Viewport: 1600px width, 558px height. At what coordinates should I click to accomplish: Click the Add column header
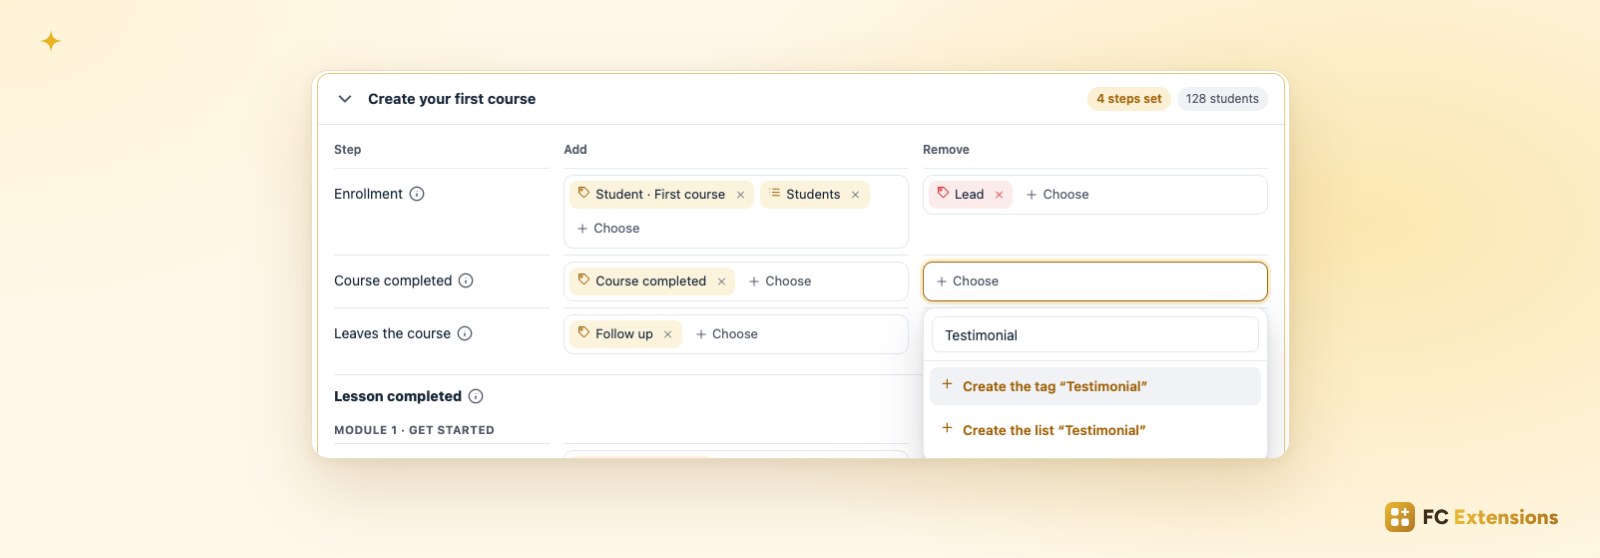point(575,150)
